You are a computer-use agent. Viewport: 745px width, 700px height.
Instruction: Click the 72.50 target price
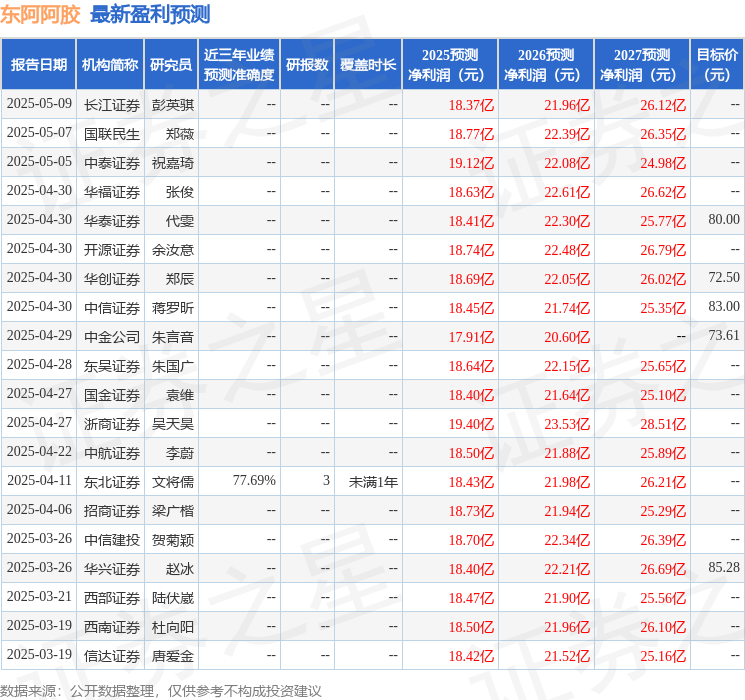pos(724,278)
